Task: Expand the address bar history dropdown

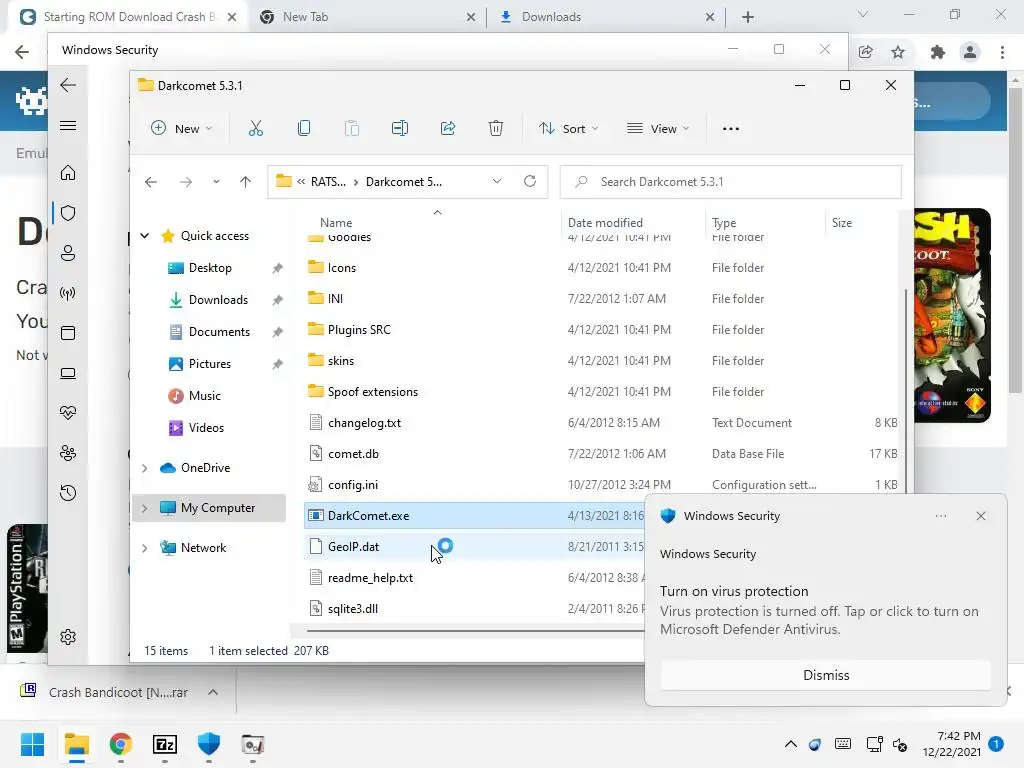Action: pyautogui.click(x=497, y=182)
